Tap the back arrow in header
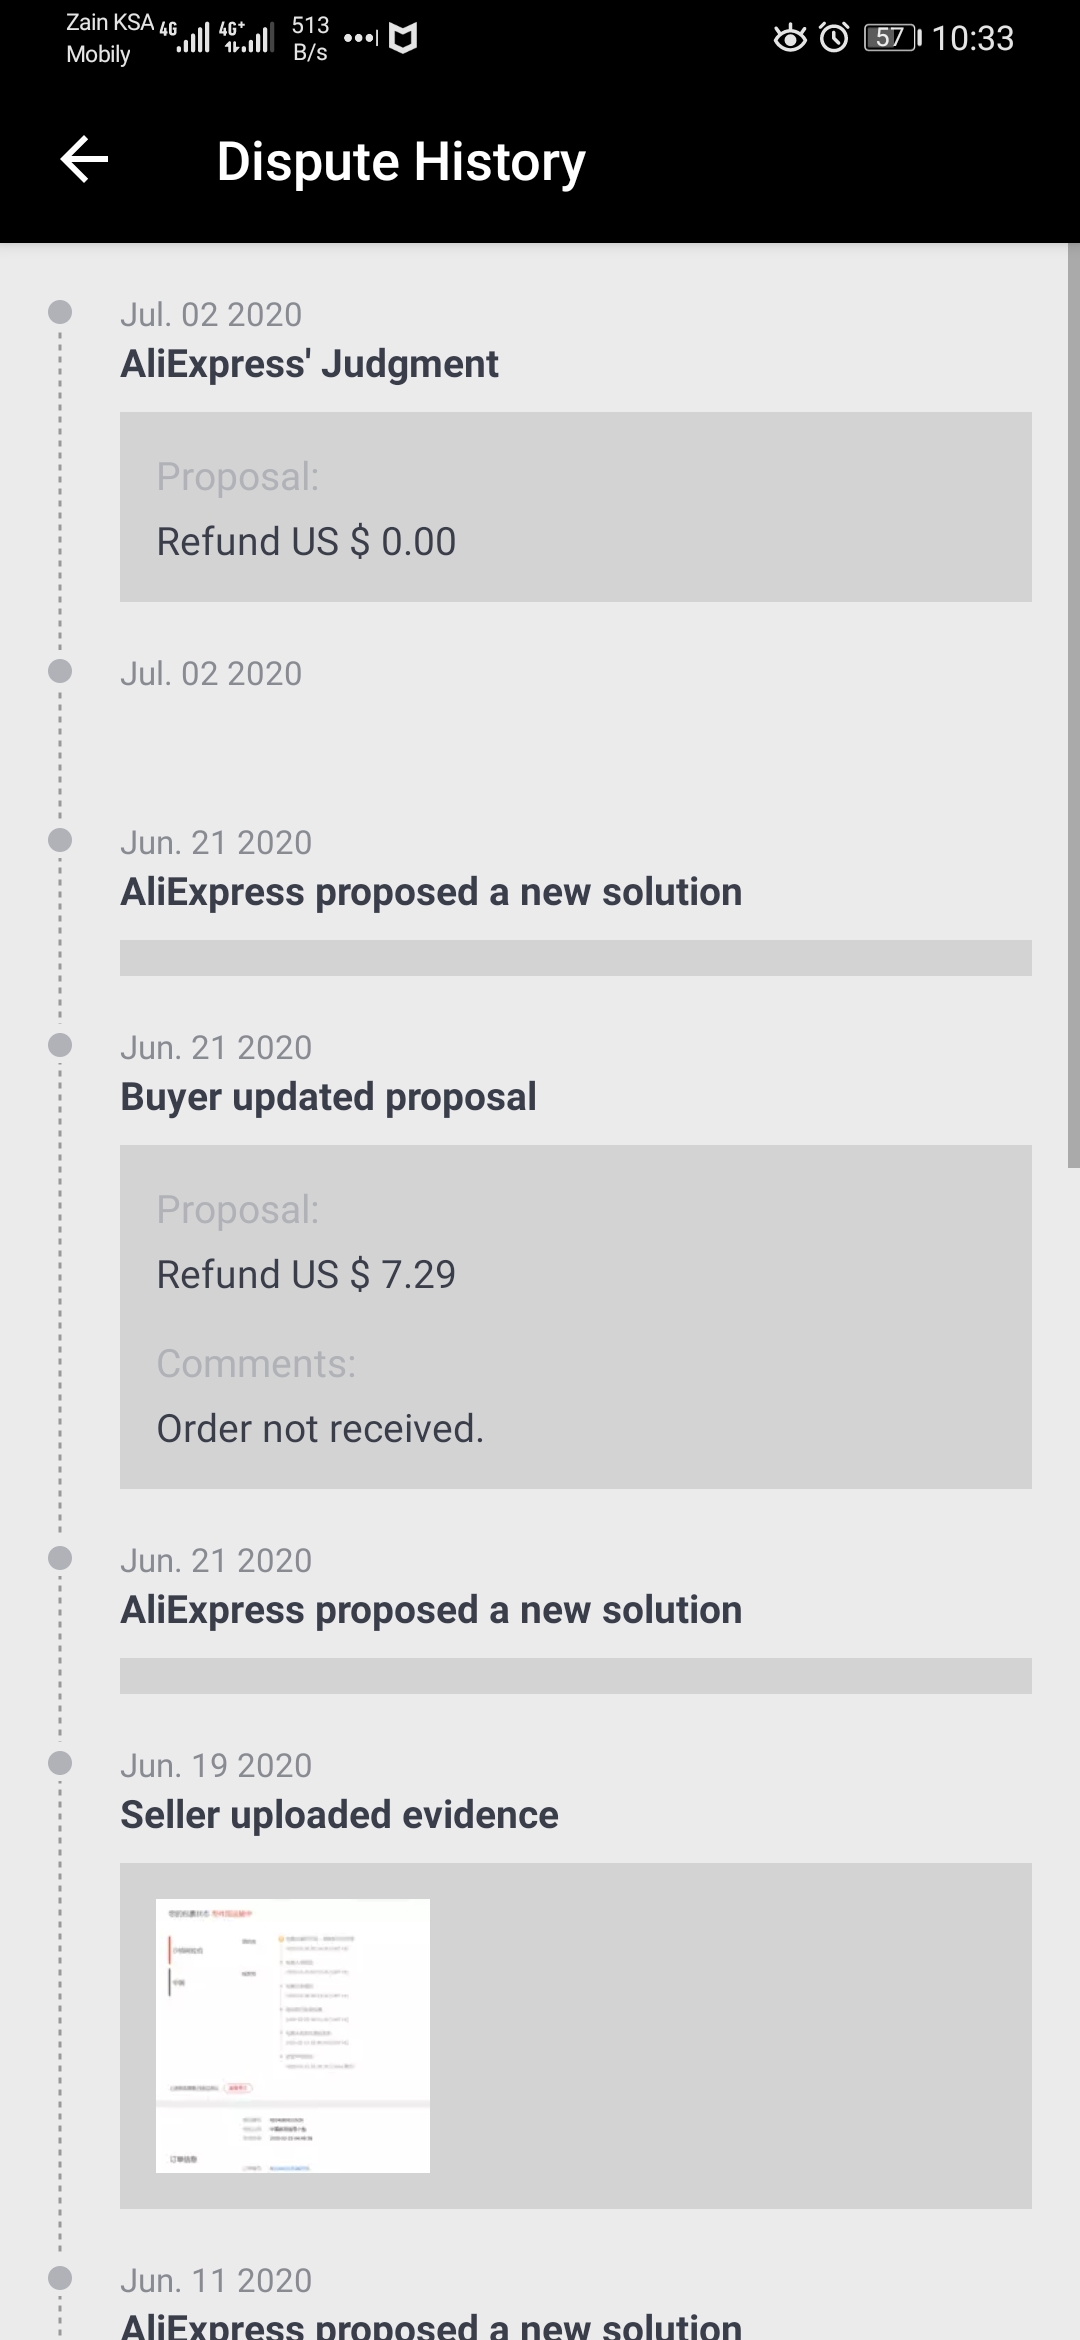 pyautogui.click(x=84, y=160)
